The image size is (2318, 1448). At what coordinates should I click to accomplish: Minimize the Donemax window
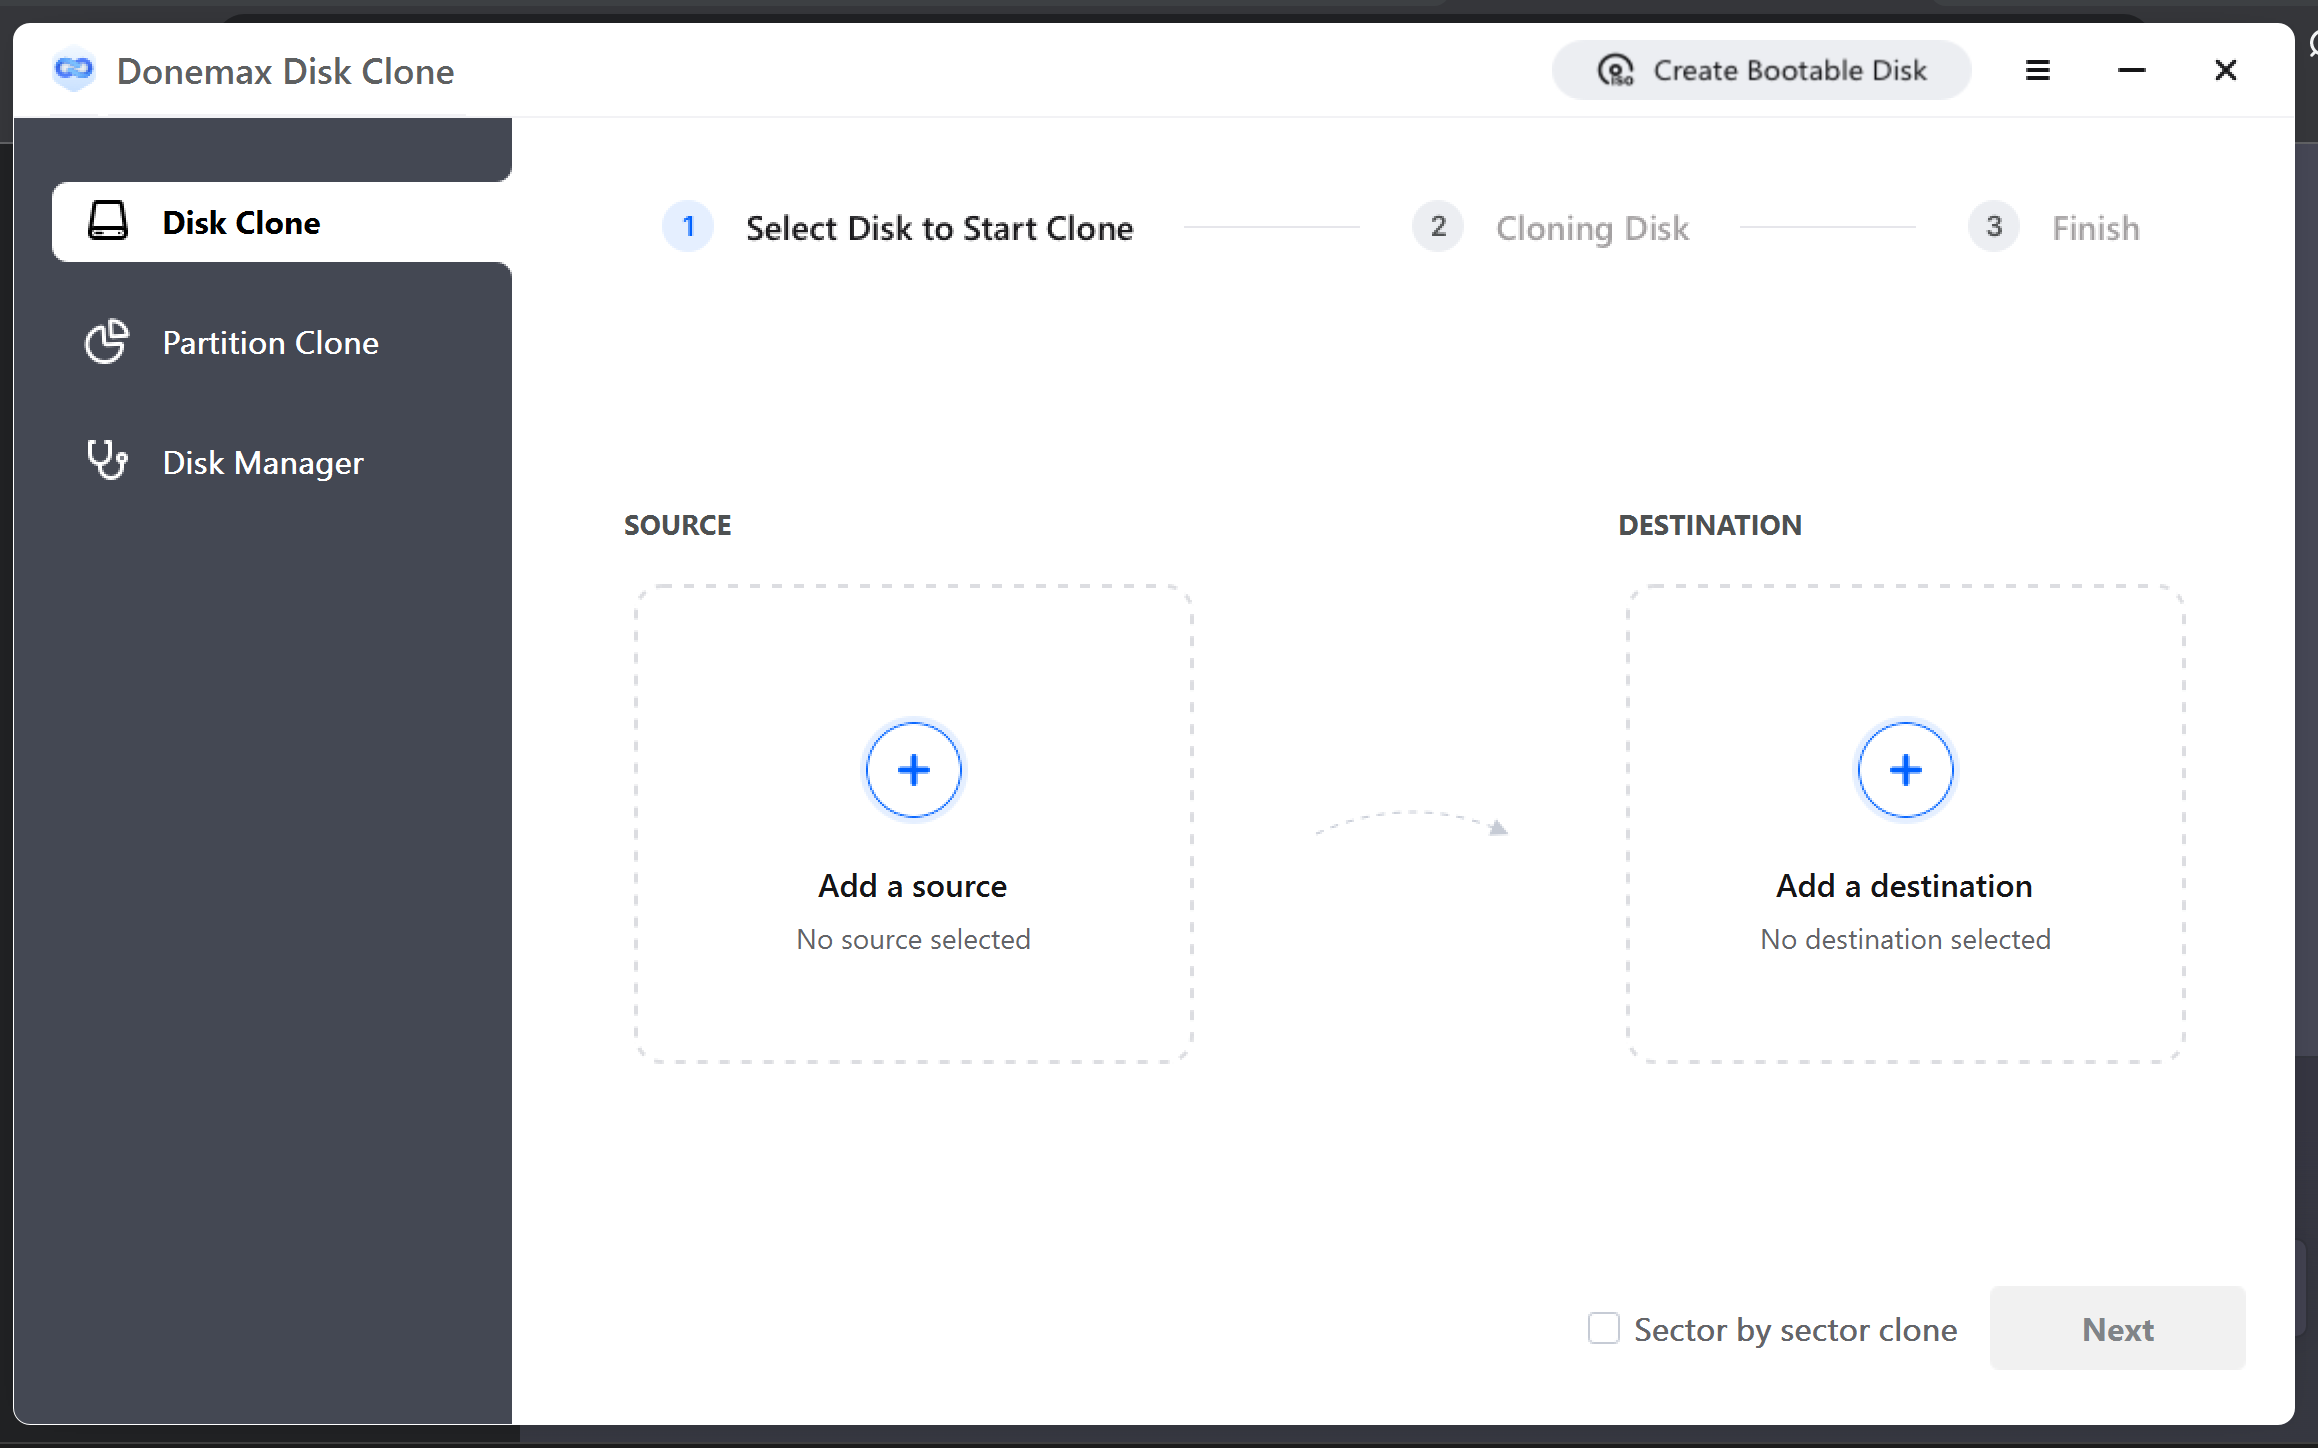pyautogui.click(x=2132, y=70)
